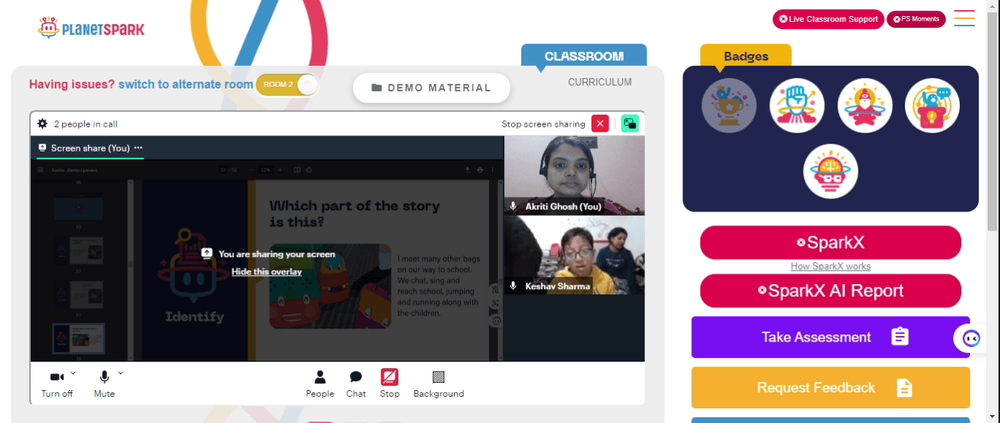Click the clipboard icon on Take Assessment
This screenshot has height=423, width=1000.
click(x=900, y=337)
